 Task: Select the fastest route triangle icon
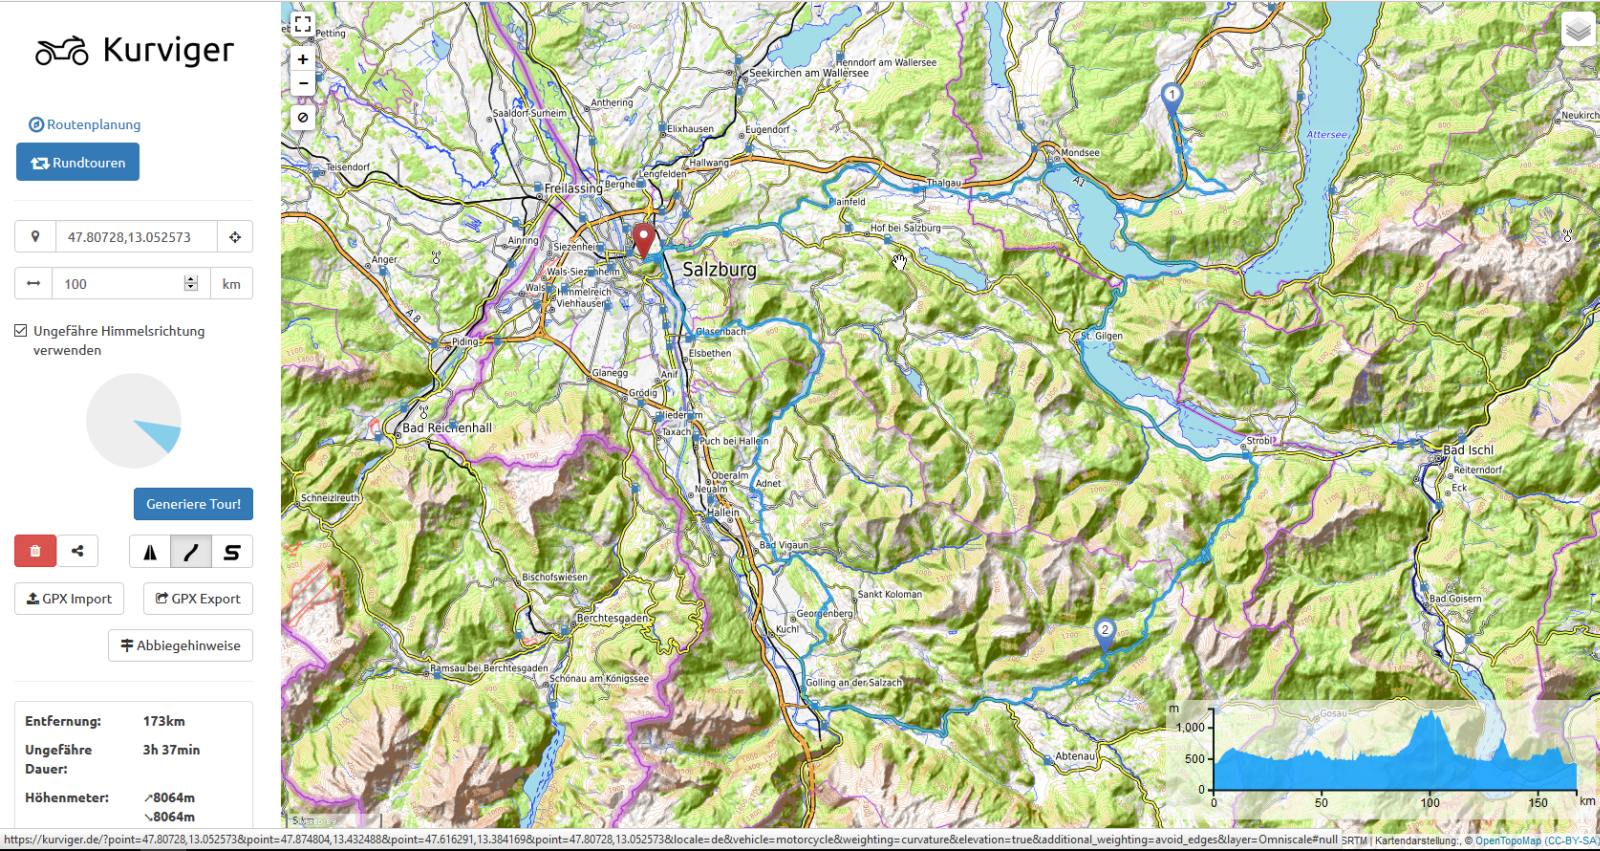(x=150, y=552)
